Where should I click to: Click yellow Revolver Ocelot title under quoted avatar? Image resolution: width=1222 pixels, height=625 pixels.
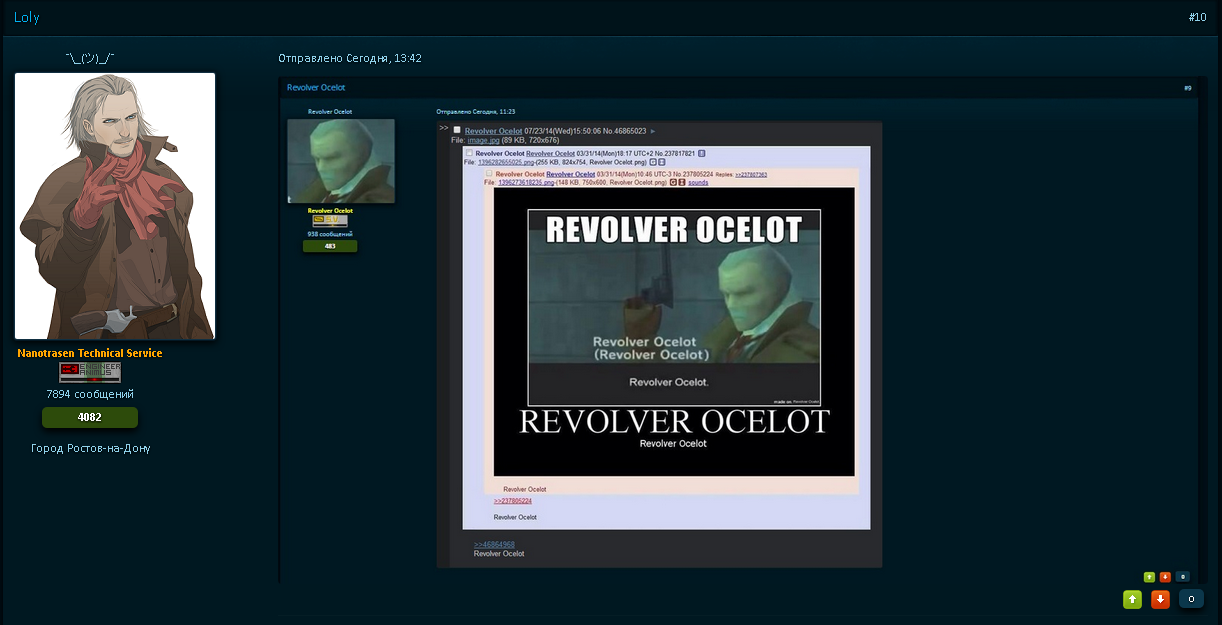pyautogui.click(x=330, y=211)
